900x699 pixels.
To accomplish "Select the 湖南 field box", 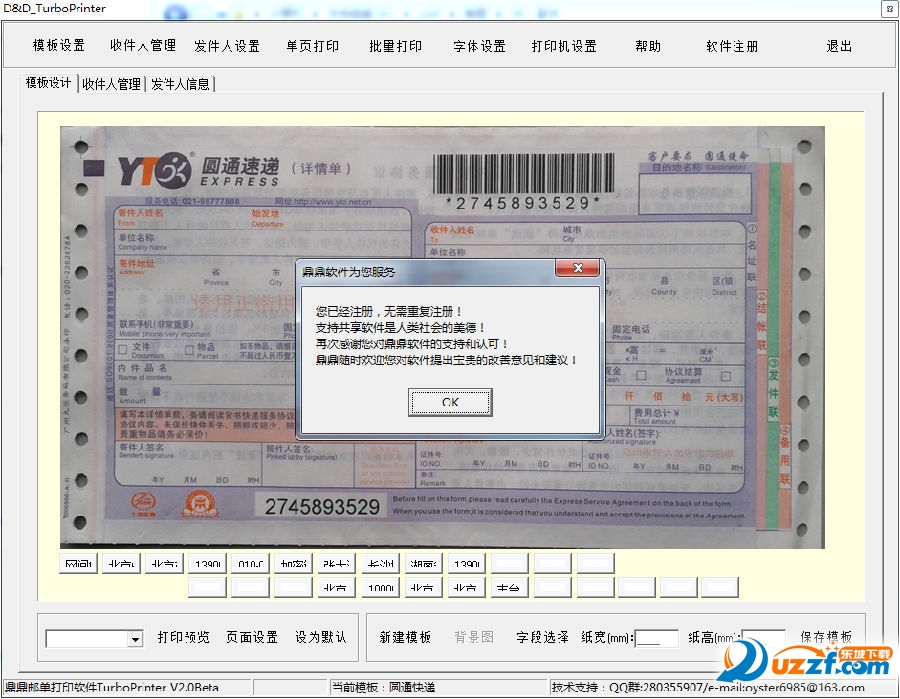I will click(424, 564).
